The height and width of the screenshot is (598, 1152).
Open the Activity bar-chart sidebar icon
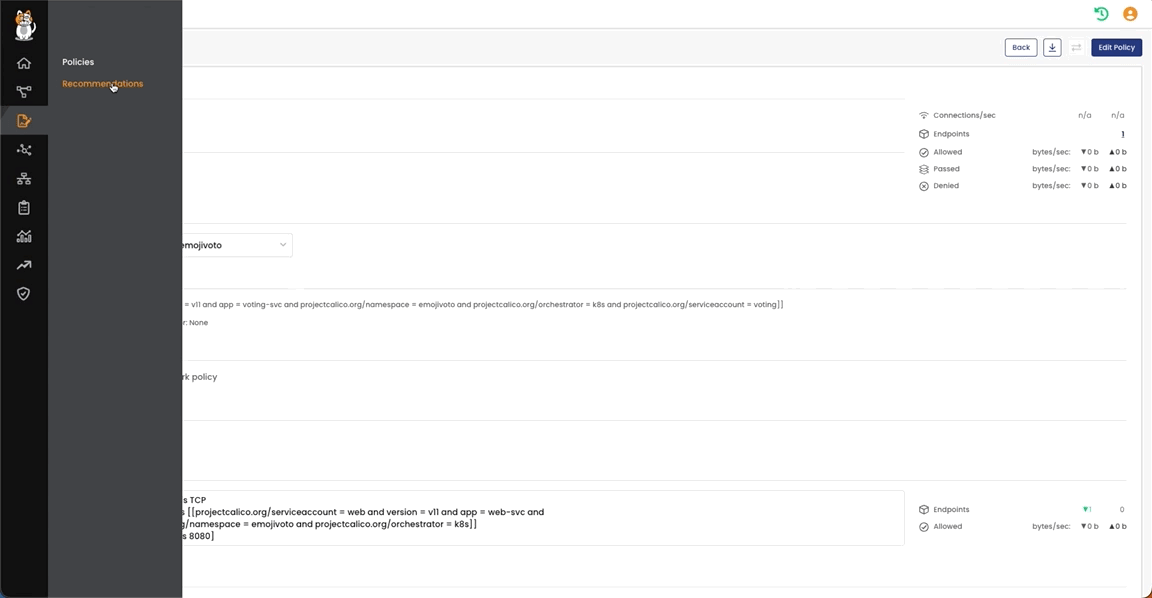tap(24, 237)
